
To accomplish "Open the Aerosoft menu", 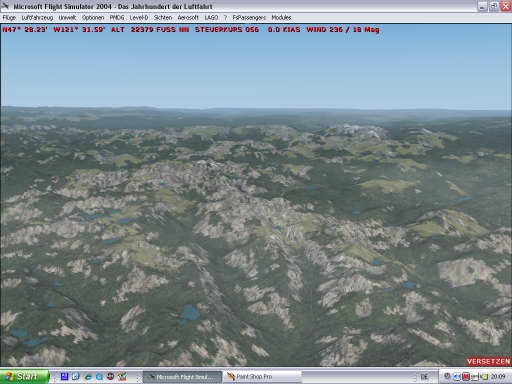I will point(188,18).
